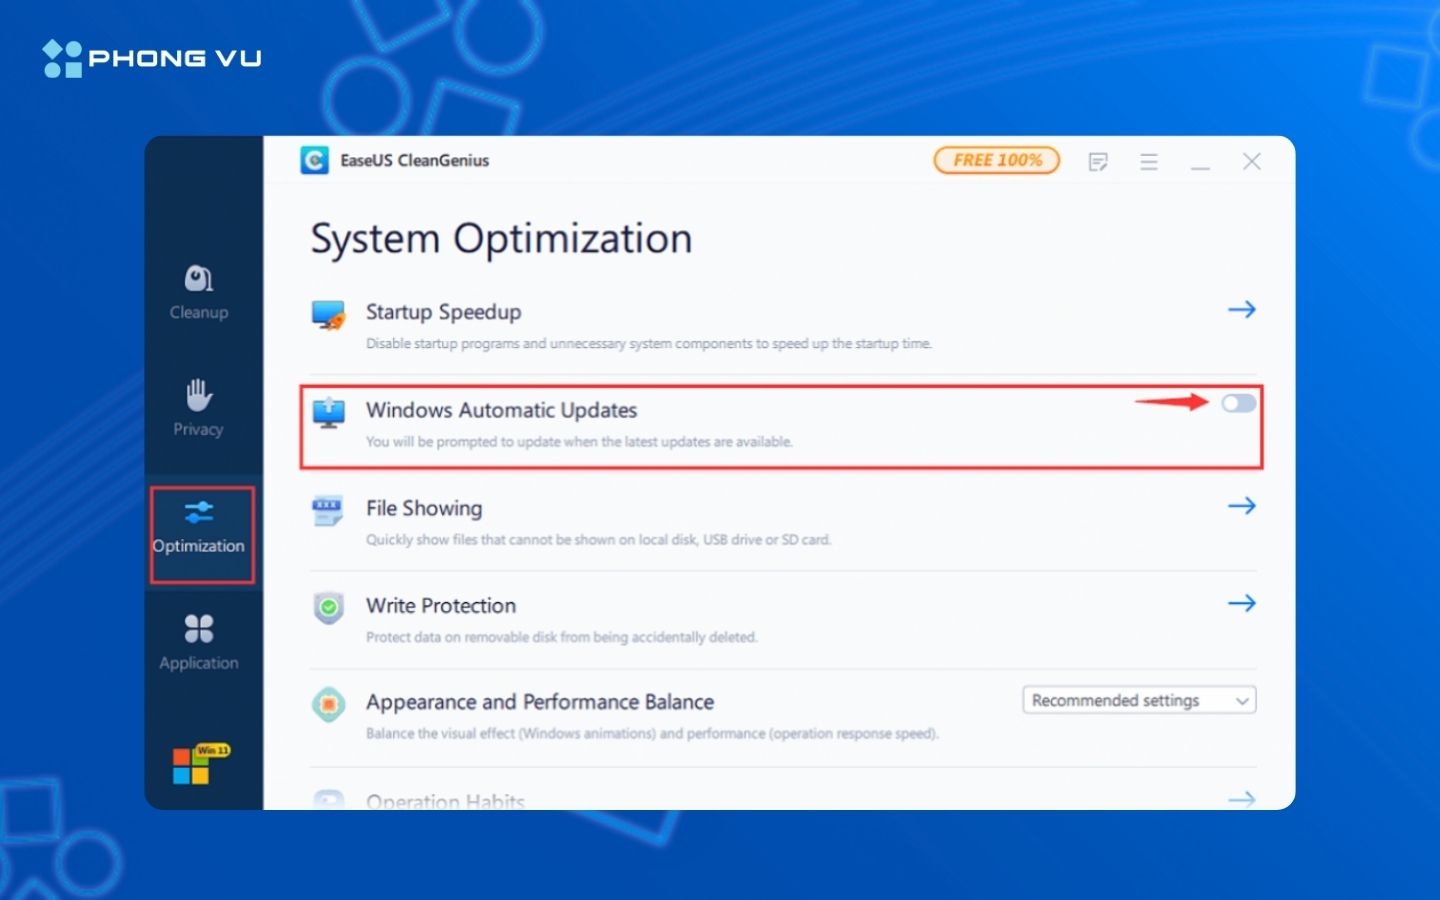Open Operation Habits settings
Screen dimensions: 1440x900
coord(1242,799)
